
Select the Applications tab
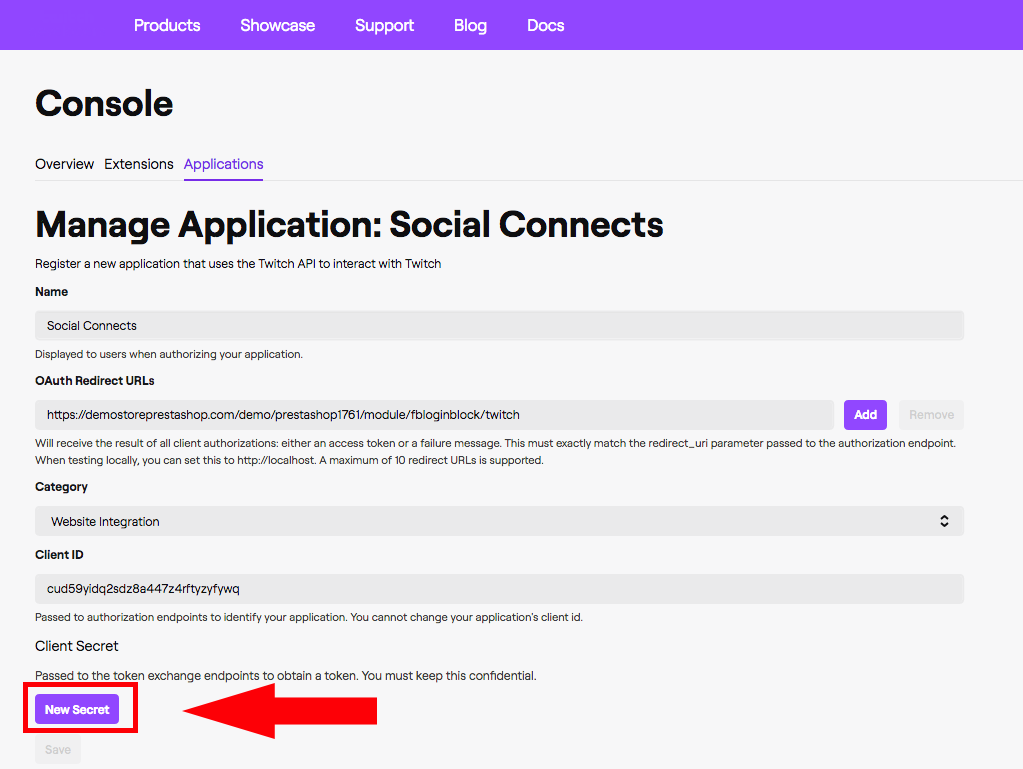coord(224,164)
